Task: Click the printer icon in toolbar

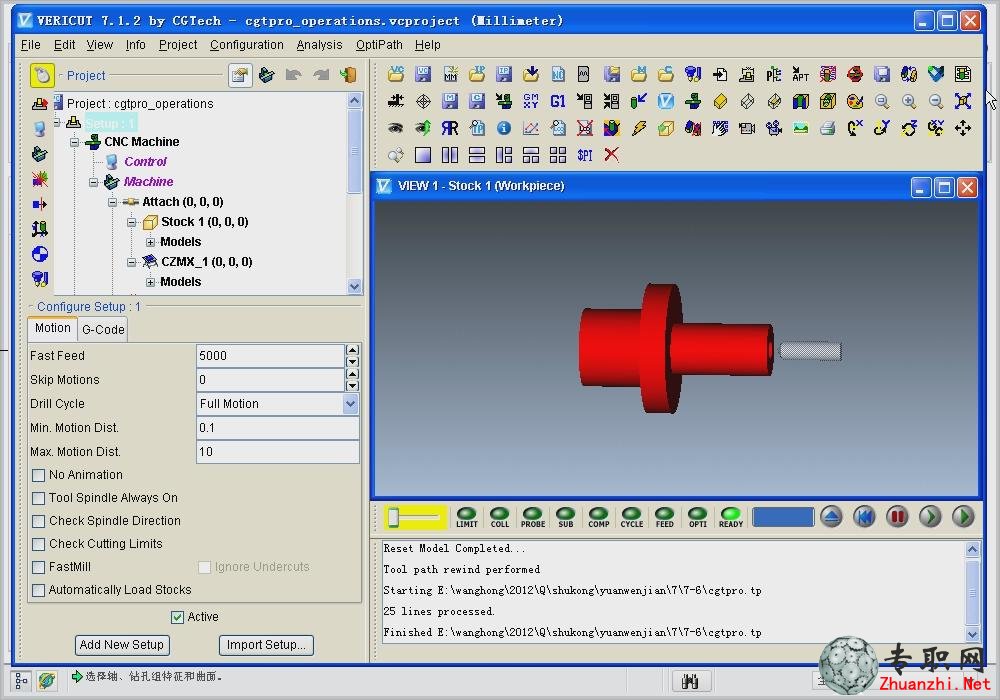Action: 828,128
